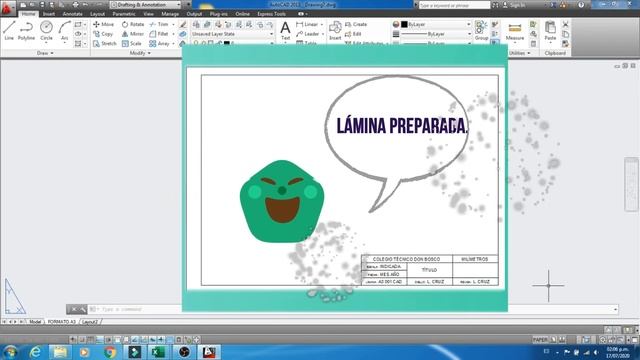
Task: Select the Polyline tool
Action: pyautogui.click(x=26, y=31)
